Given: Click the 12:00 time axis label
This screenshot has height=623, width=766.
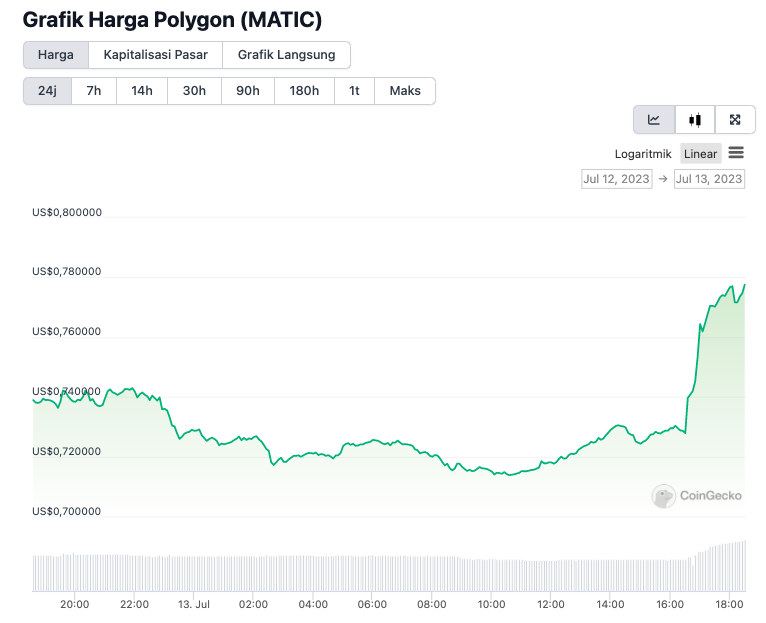Looking at the screenshot, I should 551,604.
